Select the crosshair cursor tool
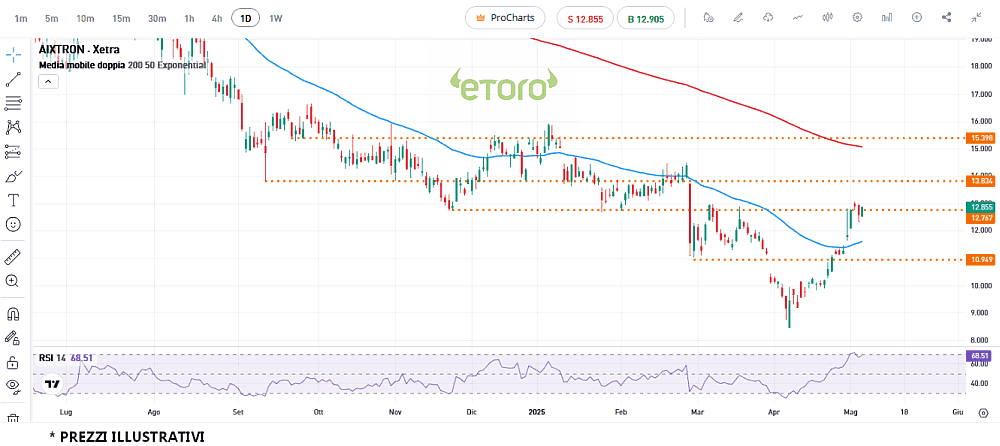Viewport: 1000px width, 446px height. pos(13,55)
